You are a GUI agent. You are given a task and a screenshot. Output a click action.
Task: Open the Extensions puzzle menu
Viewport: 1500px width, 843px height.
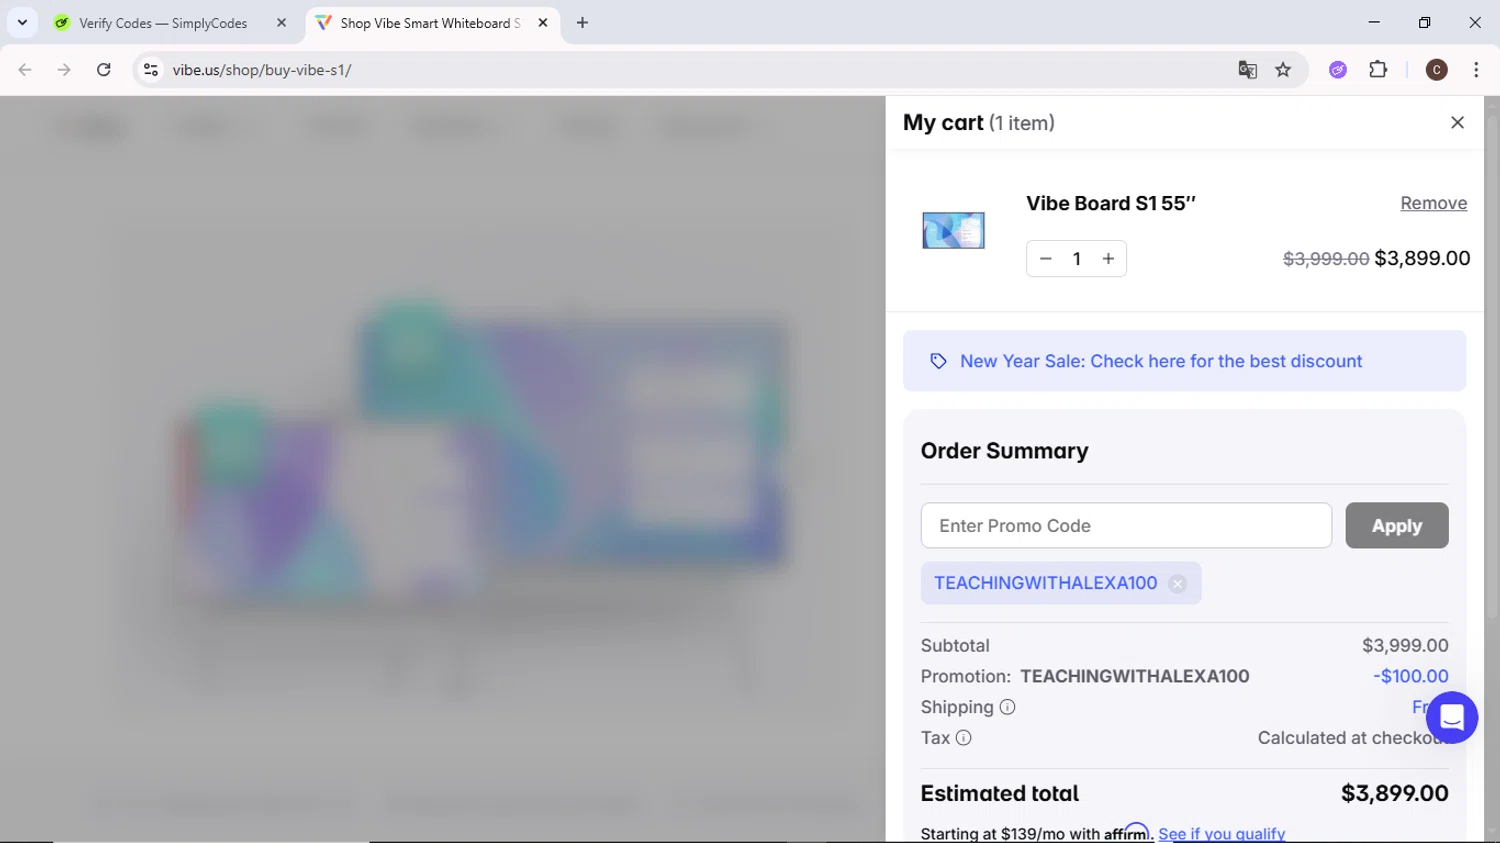pyautogui.click(x=1378, y=70)
